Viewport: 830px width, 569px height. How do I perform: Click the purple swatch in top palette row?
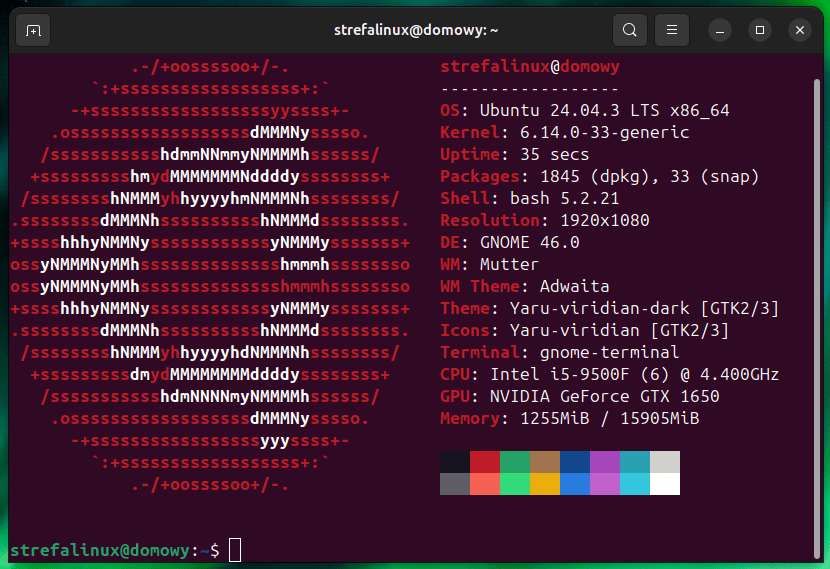click(604, 462)
